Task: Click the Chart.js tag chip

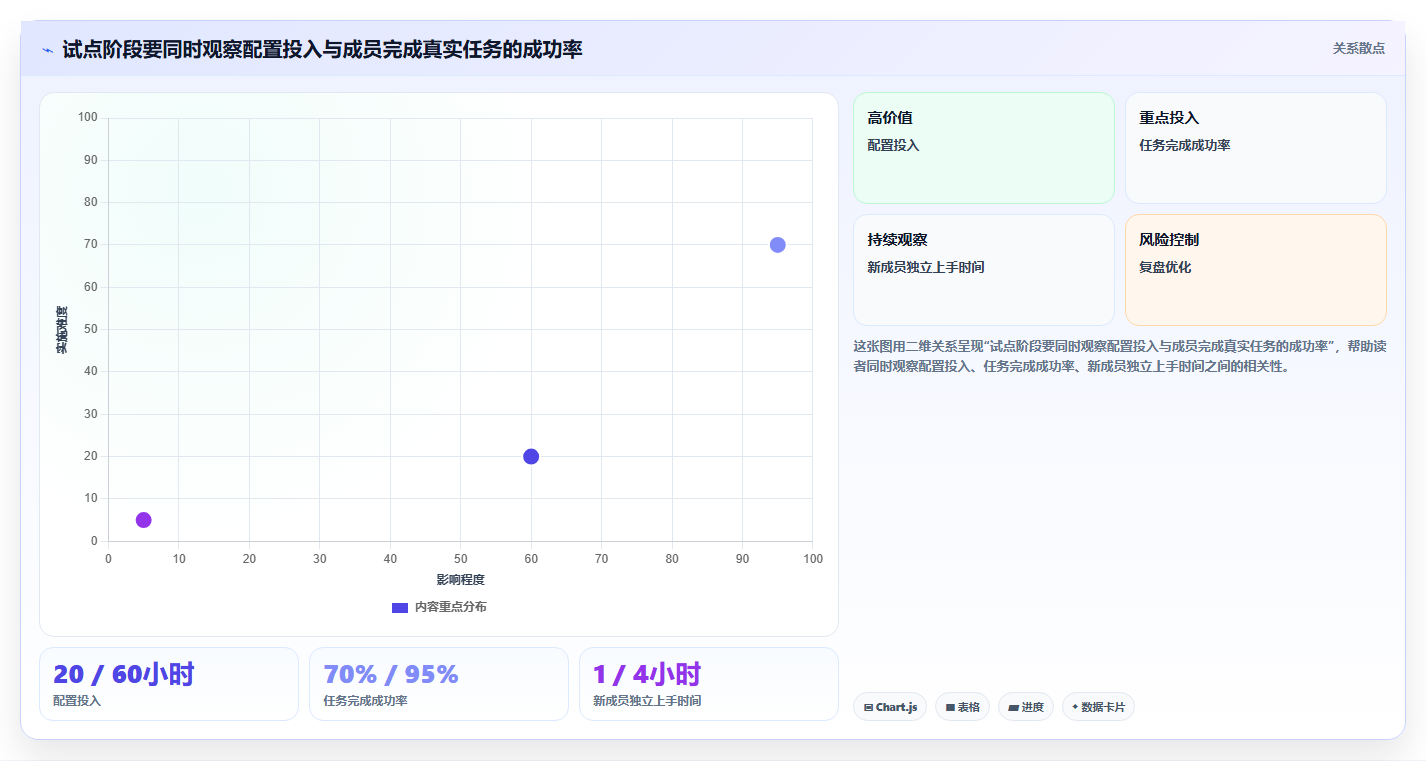Action: pos(890,707)
